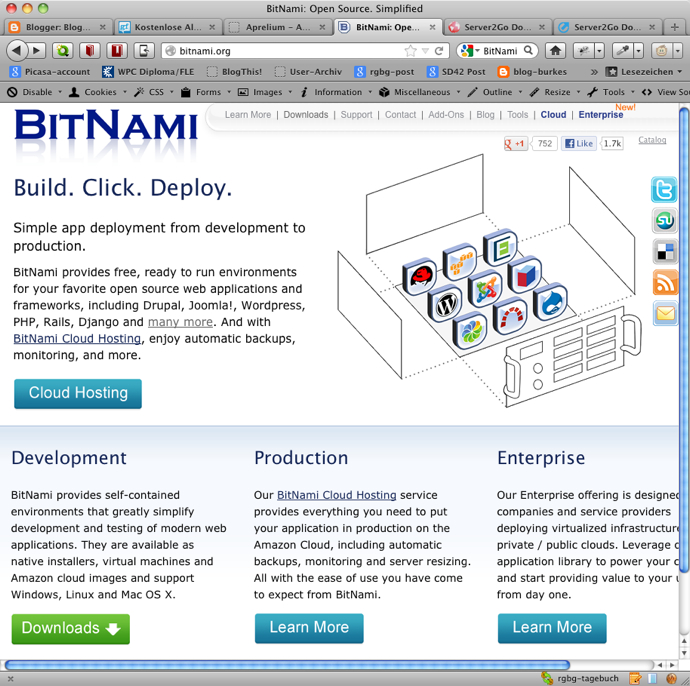The width and height of the screenshot is (690, 686).
Task: Switch to the Kostenlose Al... tab
Action: pyautogui.click(x=167, y=27)
